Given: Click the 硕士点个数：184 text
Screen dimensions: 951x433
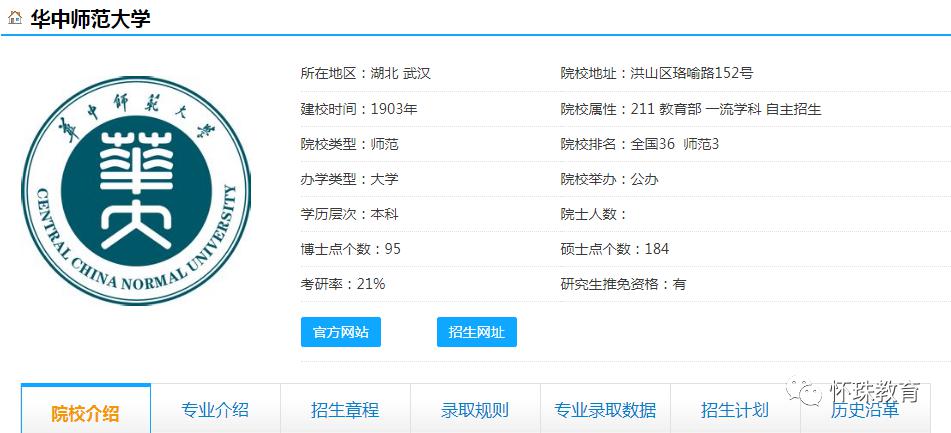Looking at the screenshot, I should tap(615, 249).
